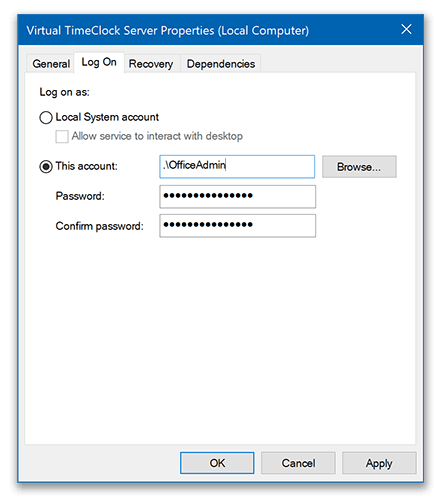Switch to the General tab
This screenshot has width=442, height=499.
click(x=51, y=63)
